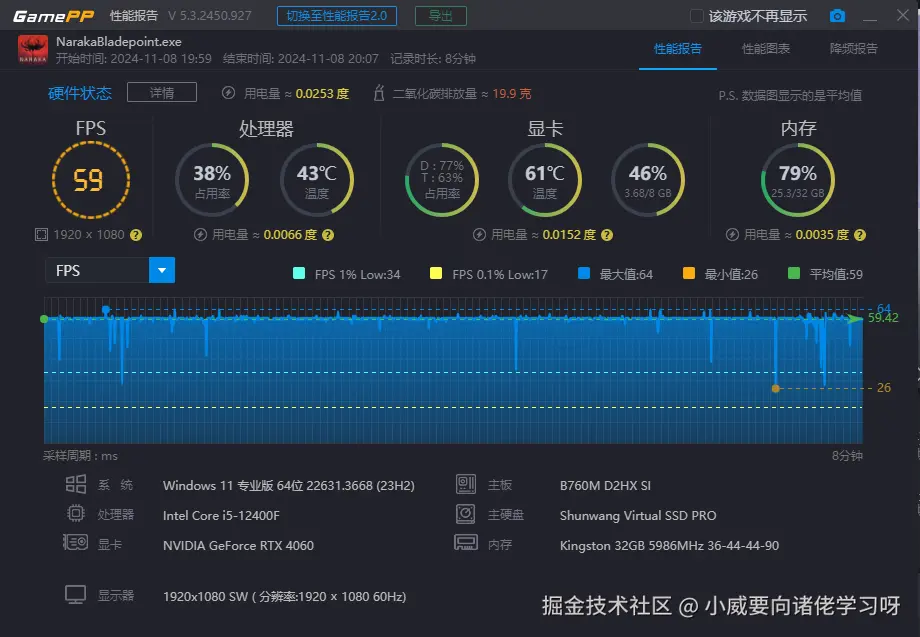This screenshot has height=637, width=920.
Task: Click the help icon beside memory power 0.0035
Action: click(860, 235)
